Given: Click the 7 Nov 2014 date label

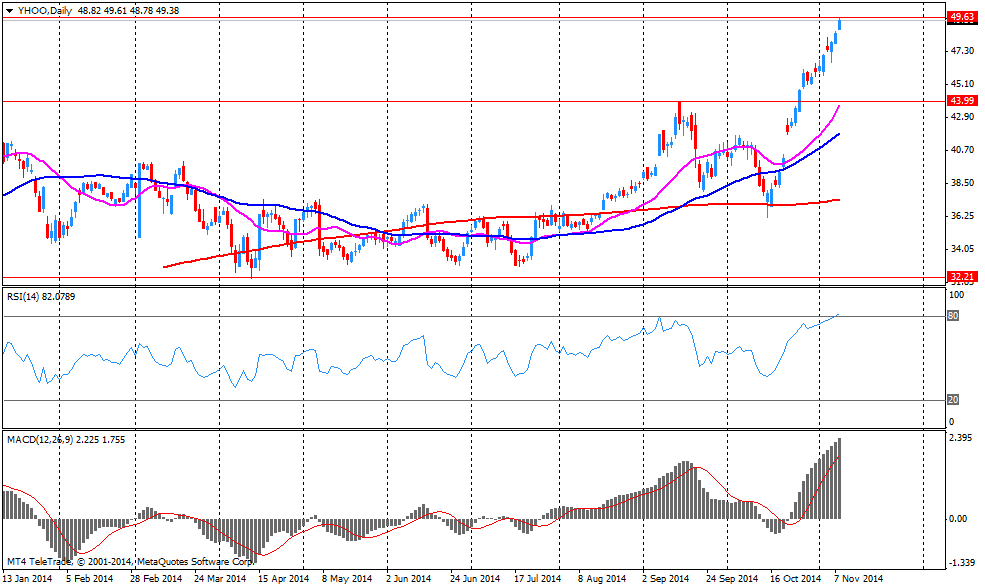Looking at the screenshot, I should 859,579.
